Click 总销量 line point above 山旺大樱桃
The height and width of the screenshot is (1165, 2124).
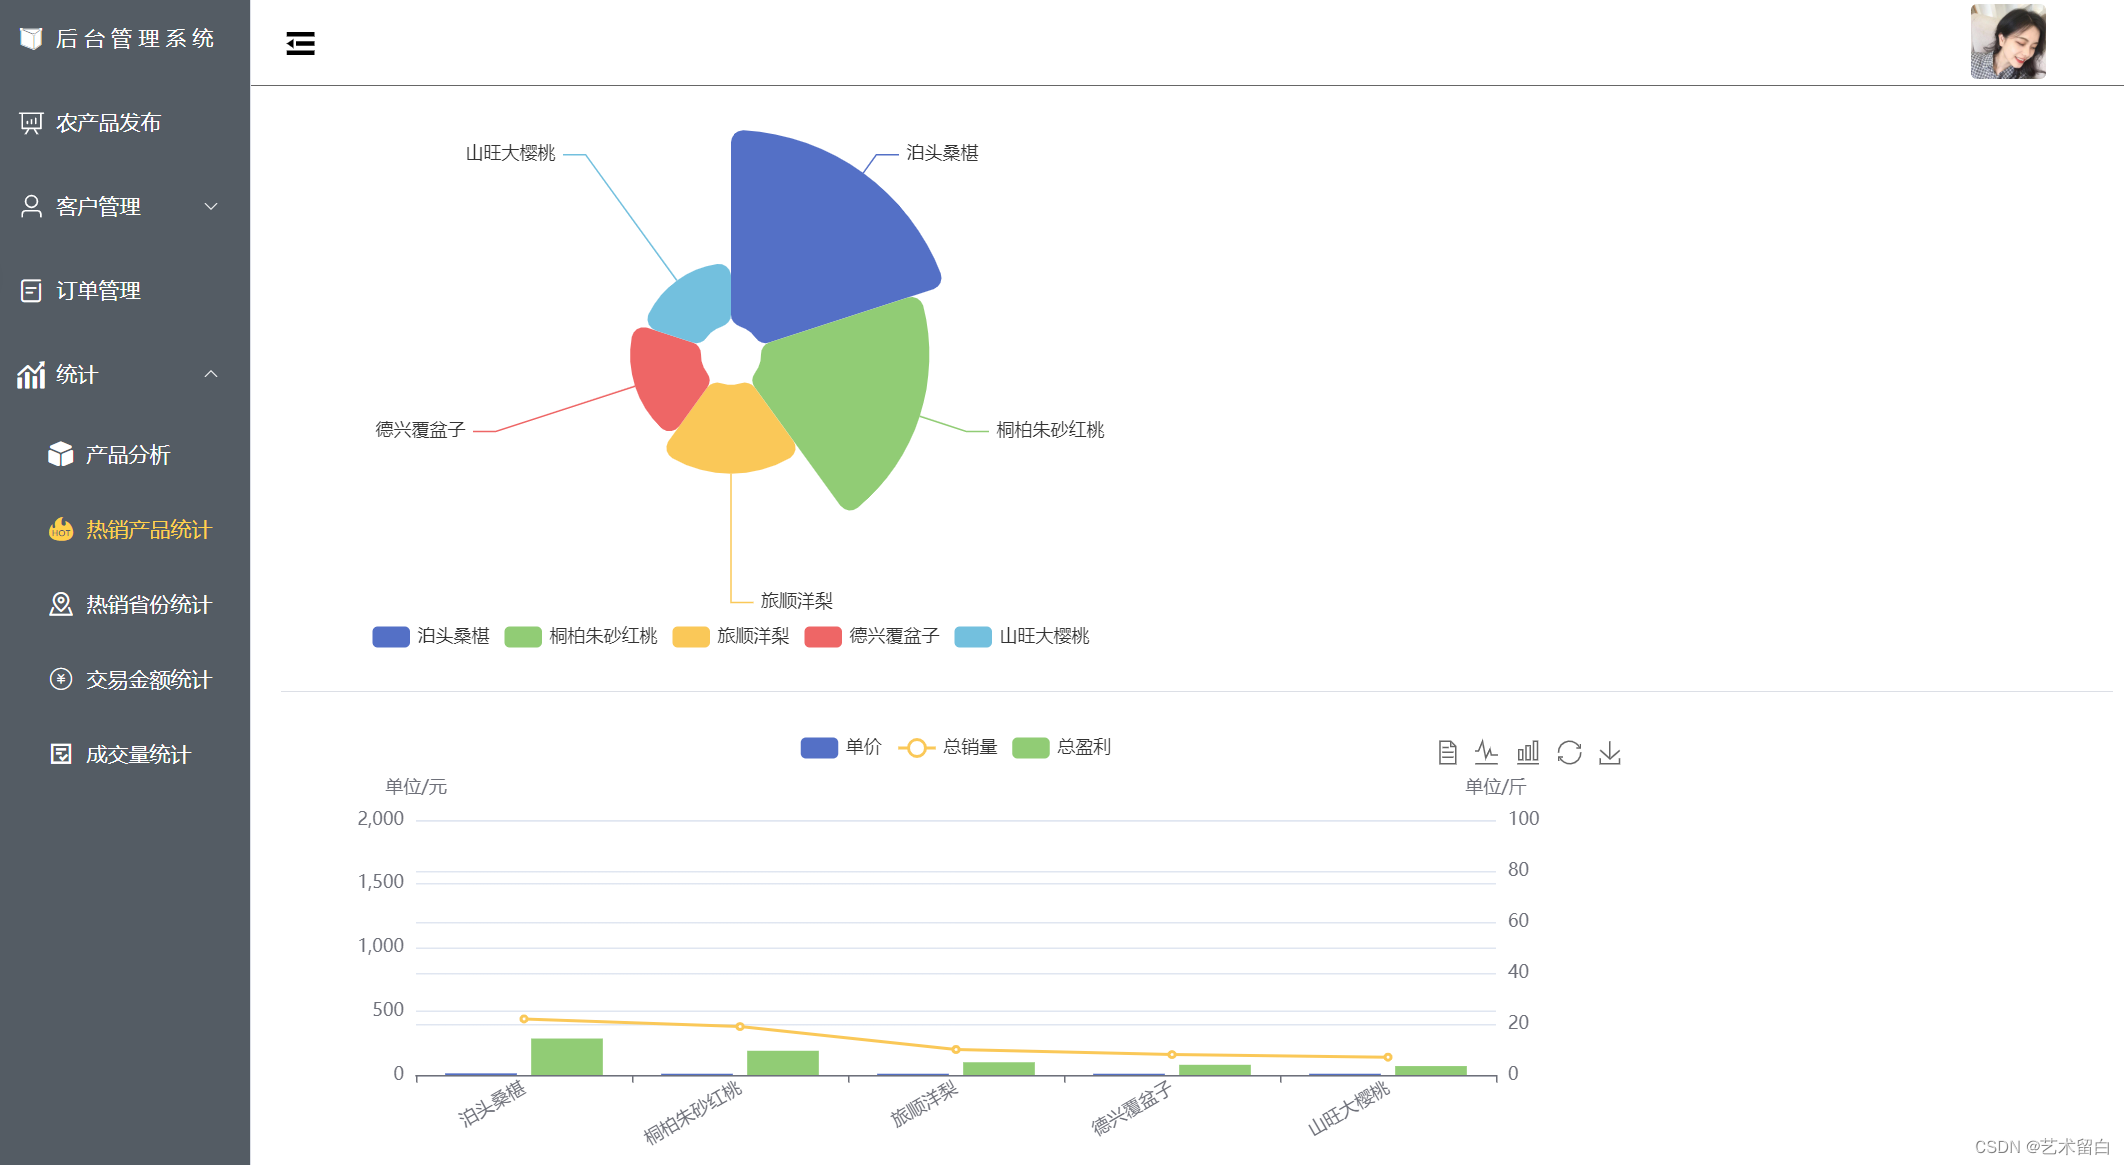click(1388, 1057)
